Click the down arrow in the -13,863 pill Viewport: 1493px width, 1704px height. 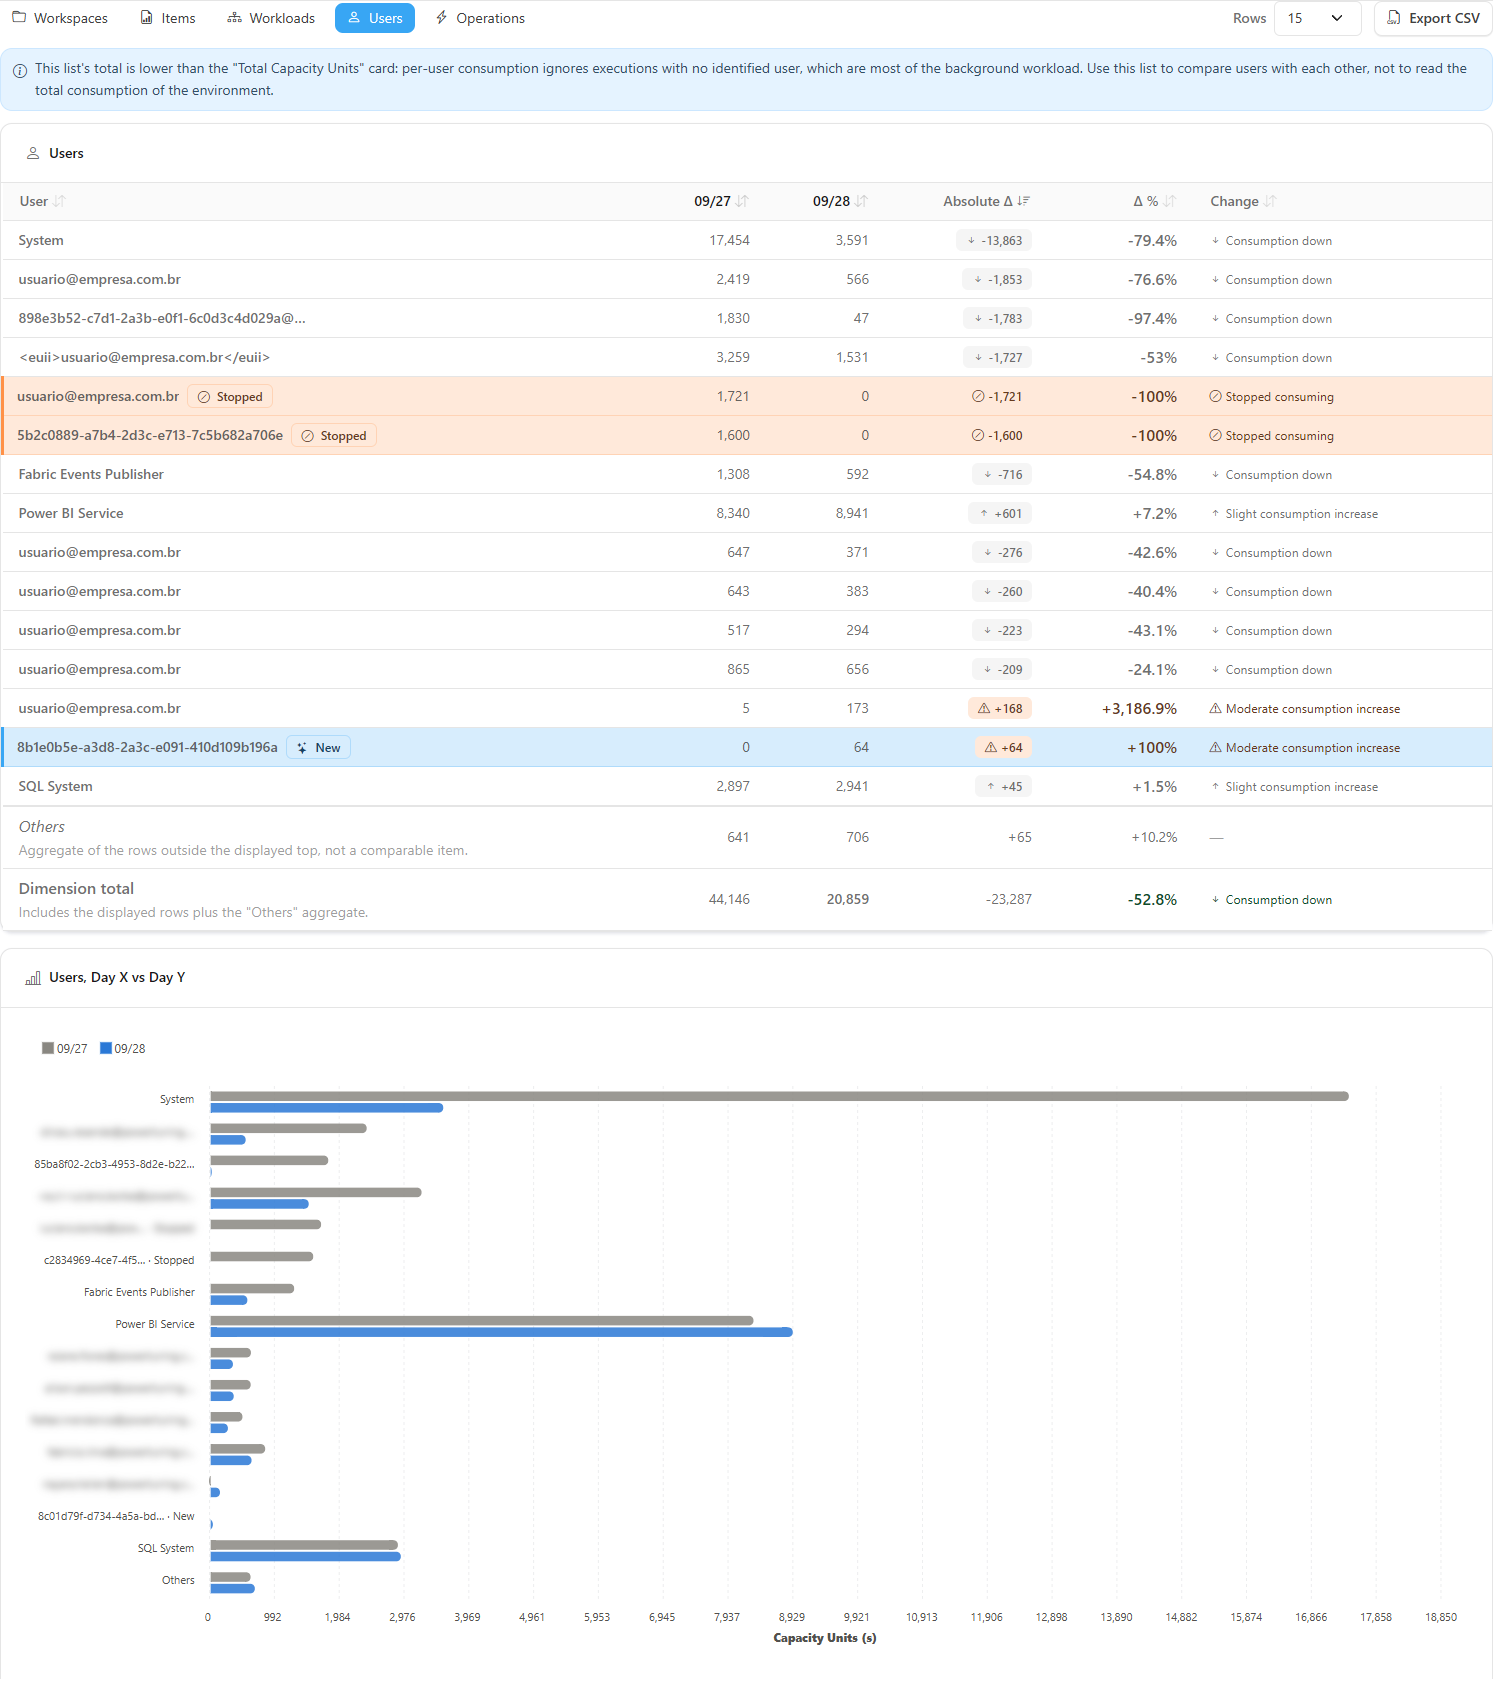click(971, 241)
